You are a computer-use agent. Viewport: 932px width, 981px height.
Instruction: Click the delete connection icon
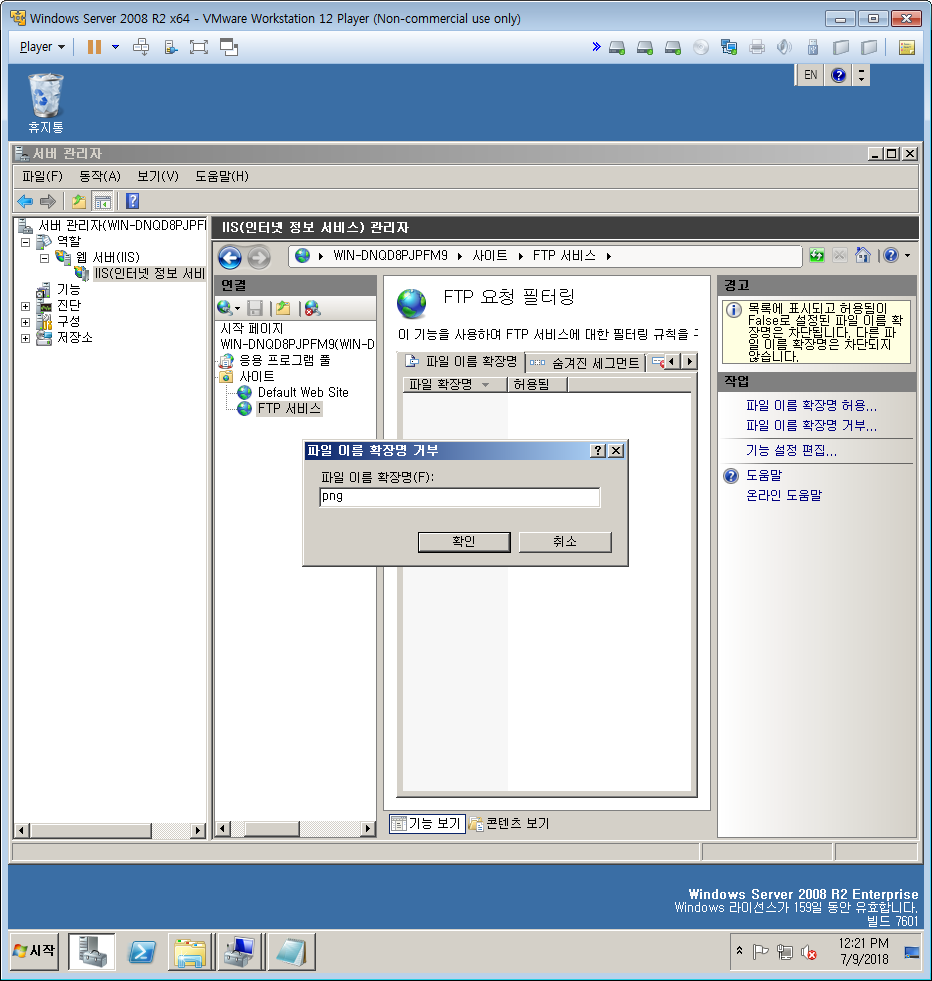(312, 308)
